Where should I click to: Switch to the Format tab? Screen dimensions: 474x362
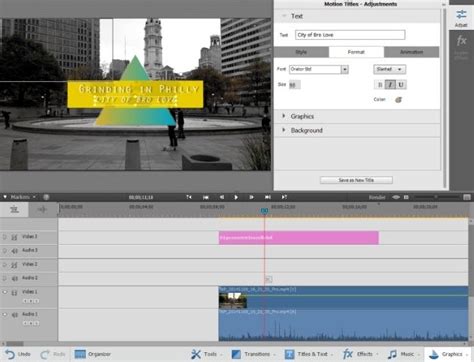pyautogui.click(x=356, y=52)
